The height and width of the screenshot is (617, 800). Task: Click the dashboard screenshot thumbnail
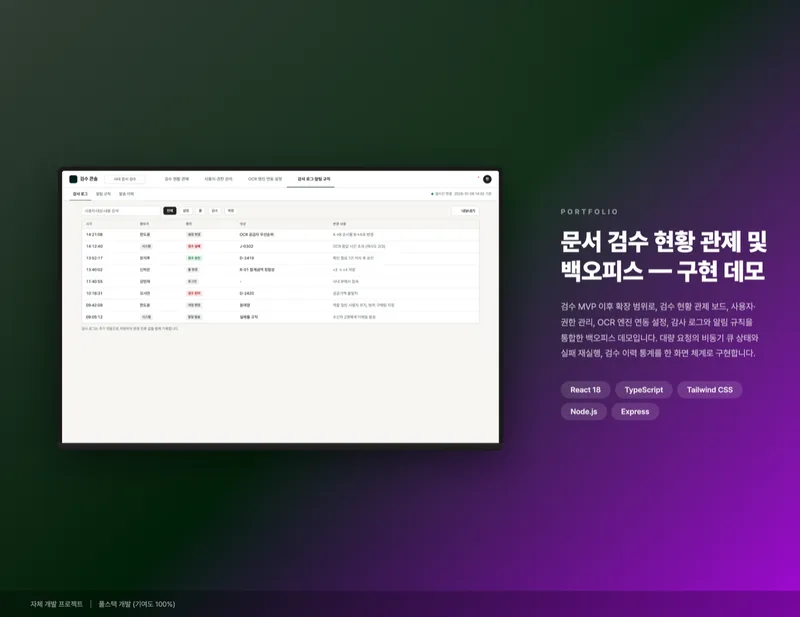(x=280, y=307)
